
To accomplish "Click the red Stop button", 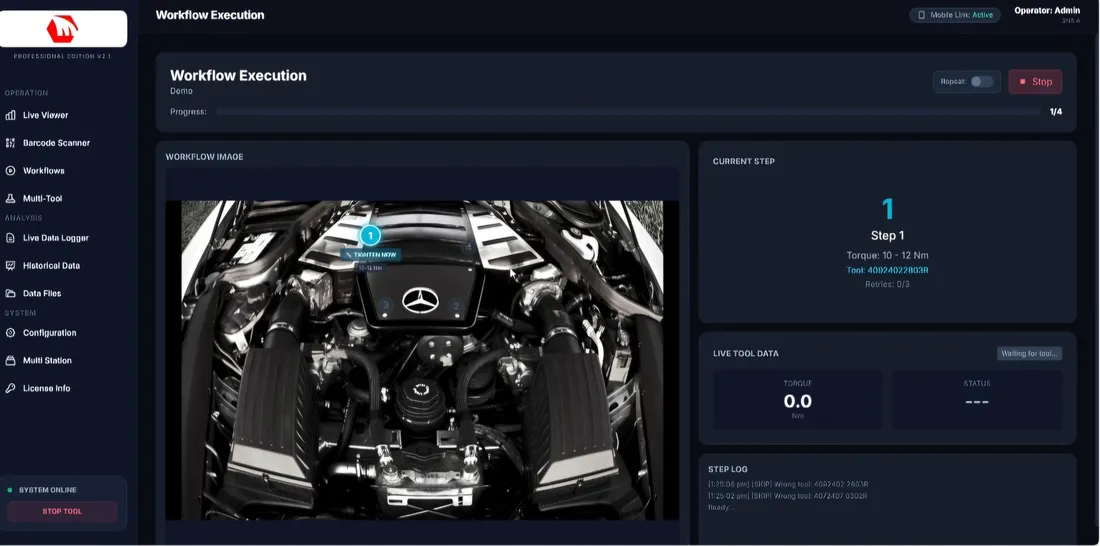I will [1035, 81].
